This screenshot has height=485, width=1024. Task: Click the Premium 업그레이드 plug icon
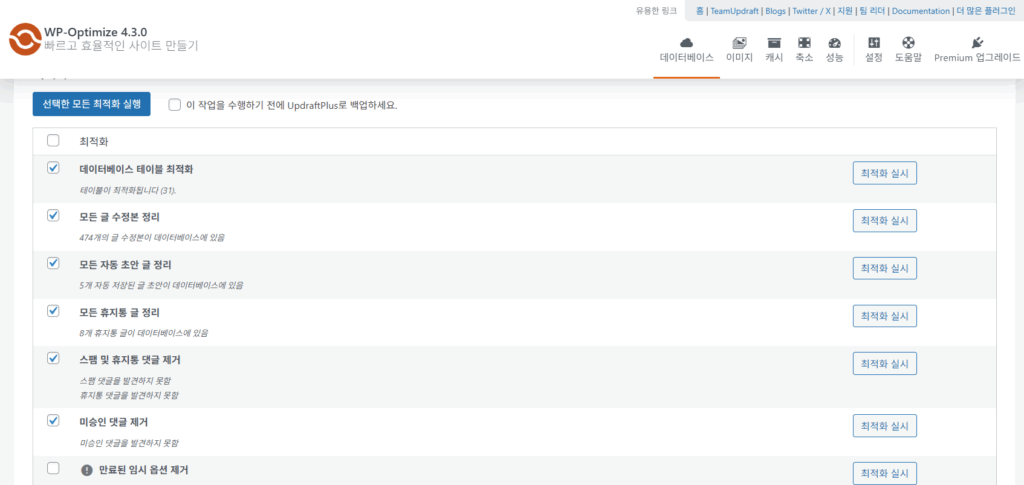[977, 42]
